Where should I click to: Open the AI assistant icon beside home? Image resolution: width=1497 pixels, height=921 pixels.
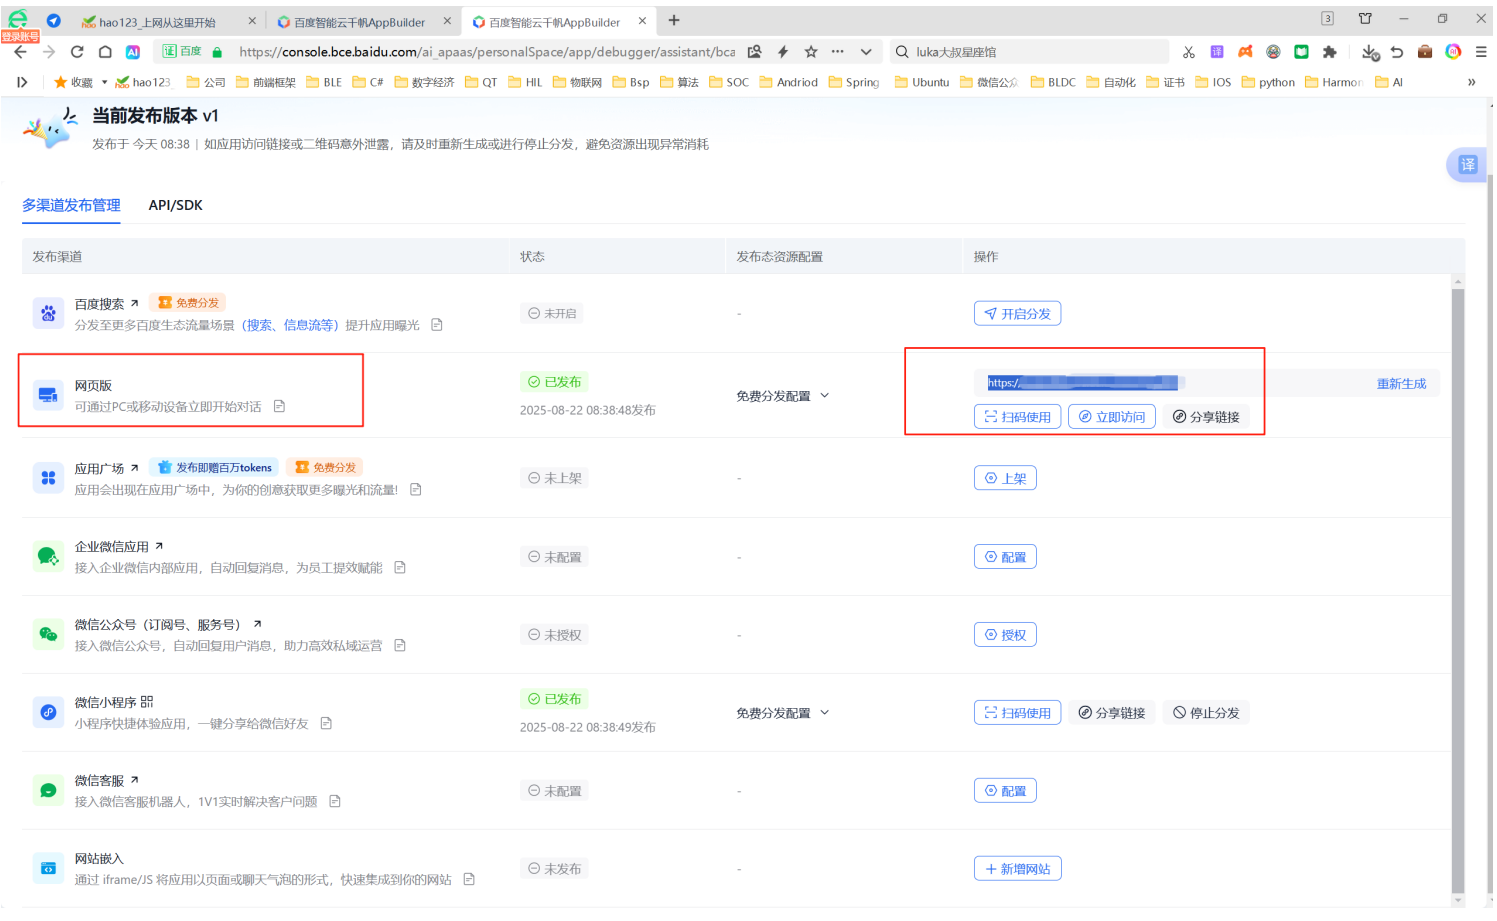tap(133, 52)
